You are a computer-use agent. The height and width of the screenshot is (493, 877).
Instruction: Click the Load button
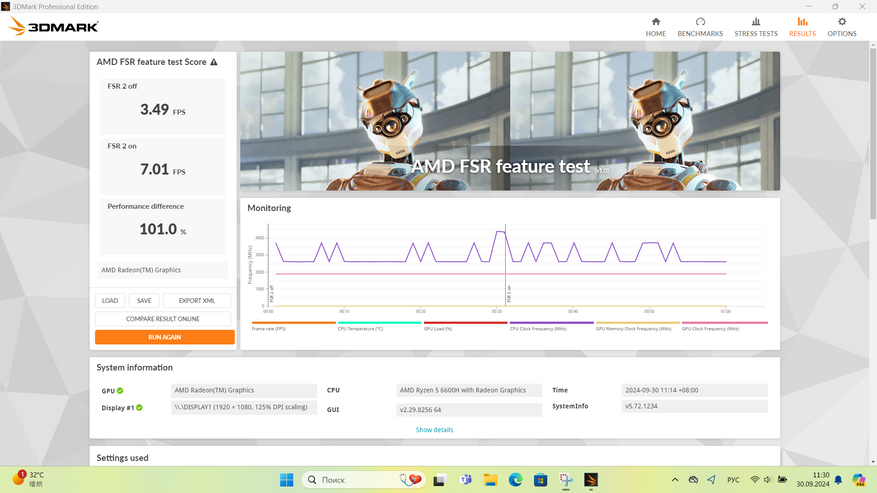pyautogui.click(x=110, y=301)
